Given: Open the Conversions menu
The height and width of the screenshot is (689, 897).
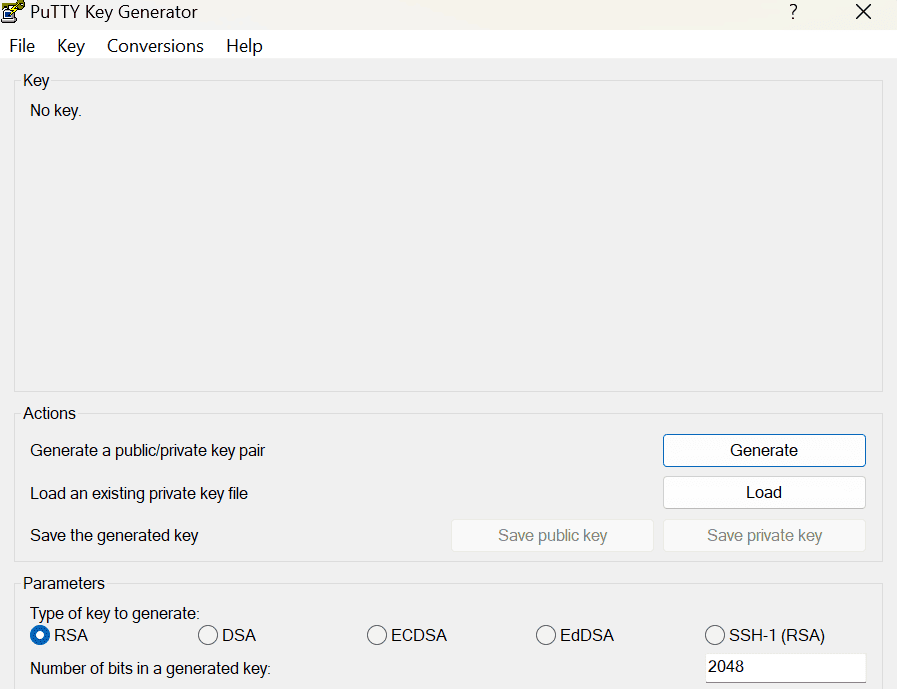Looking at the screenshot, I should tap(155, 46).
